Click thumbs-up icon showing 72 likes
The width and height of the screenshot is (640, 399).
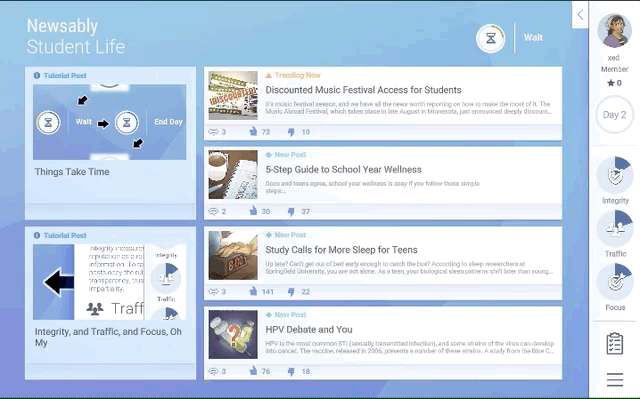coord(253,131)
